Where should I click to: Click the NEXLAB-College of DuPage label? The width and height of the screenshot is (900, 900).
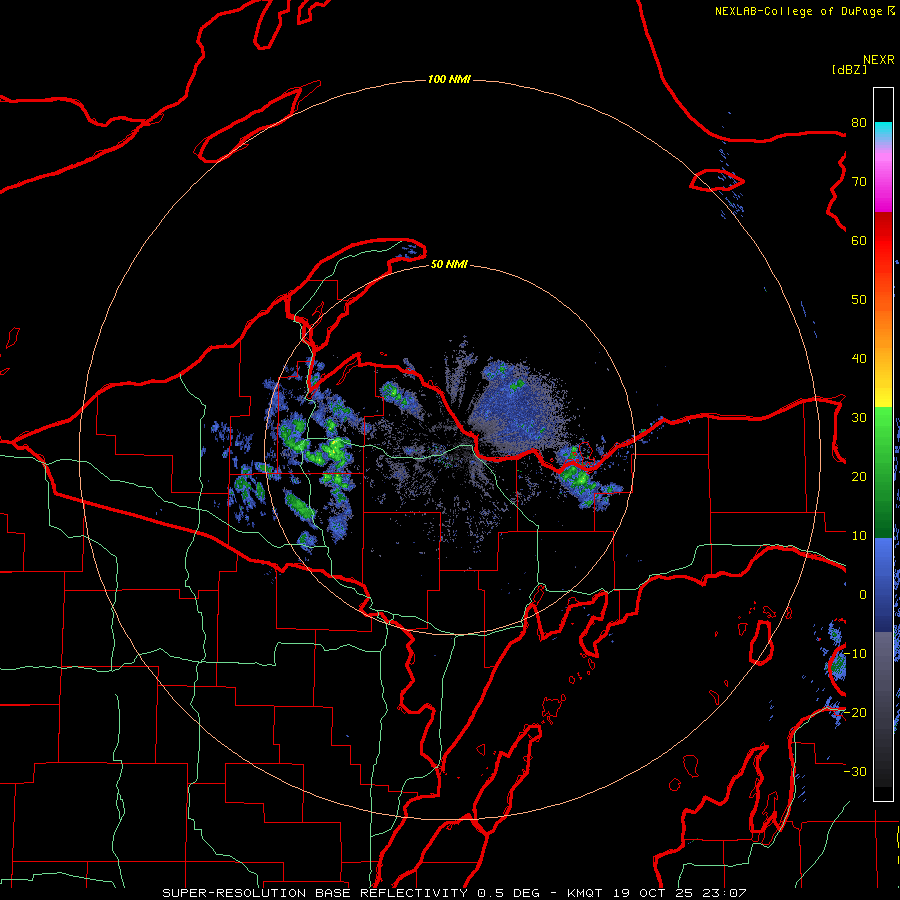click(x=804, y=11)
